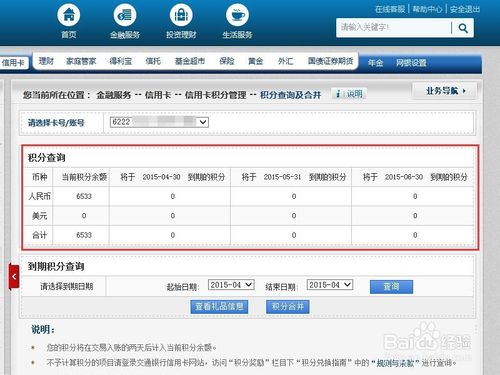Open the 生活服务 life services icon
This screenshot has height=375, width=500.
pyautogui.click(x=237, y=15)
